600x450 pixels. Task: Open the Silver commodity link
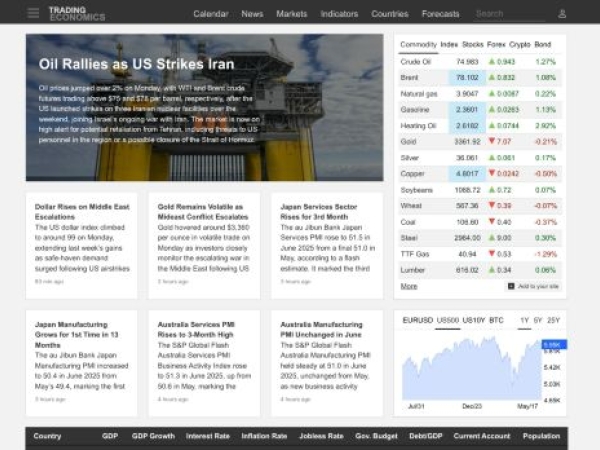[409, 158]
